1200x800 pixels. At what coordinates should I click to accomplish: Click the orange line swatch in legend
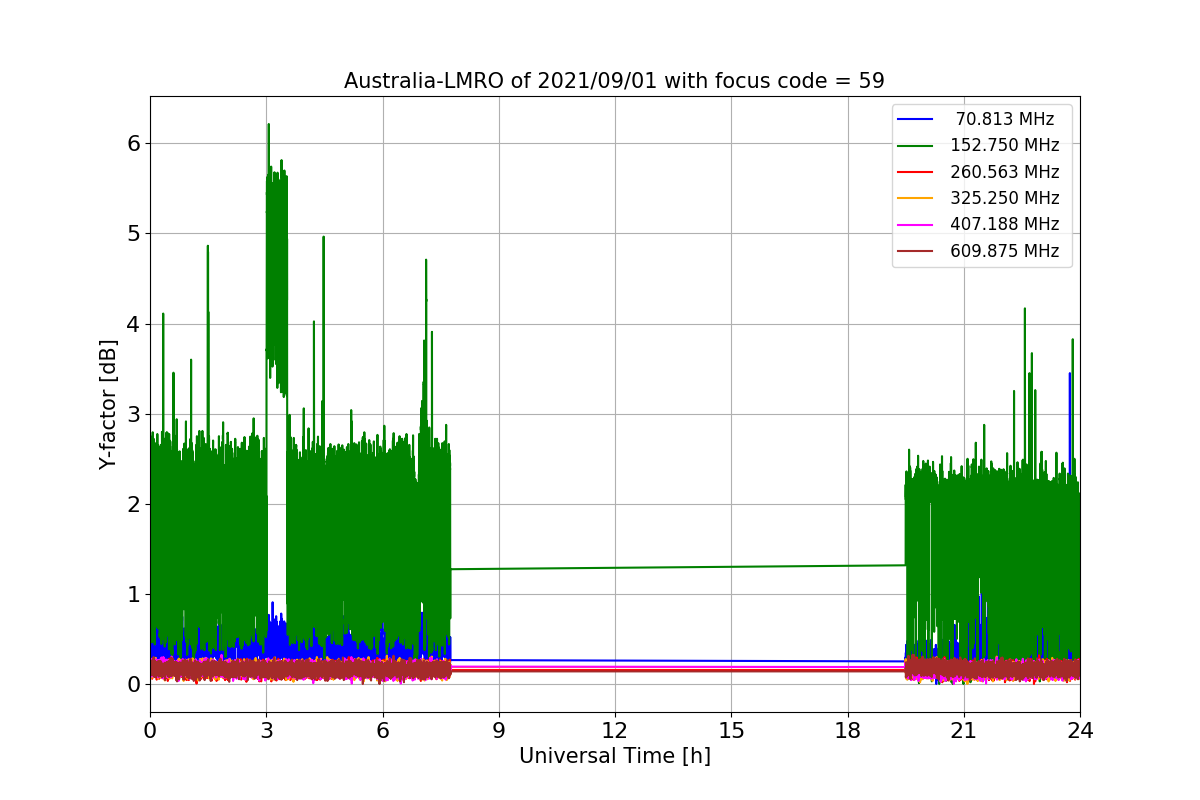(916, 198)
